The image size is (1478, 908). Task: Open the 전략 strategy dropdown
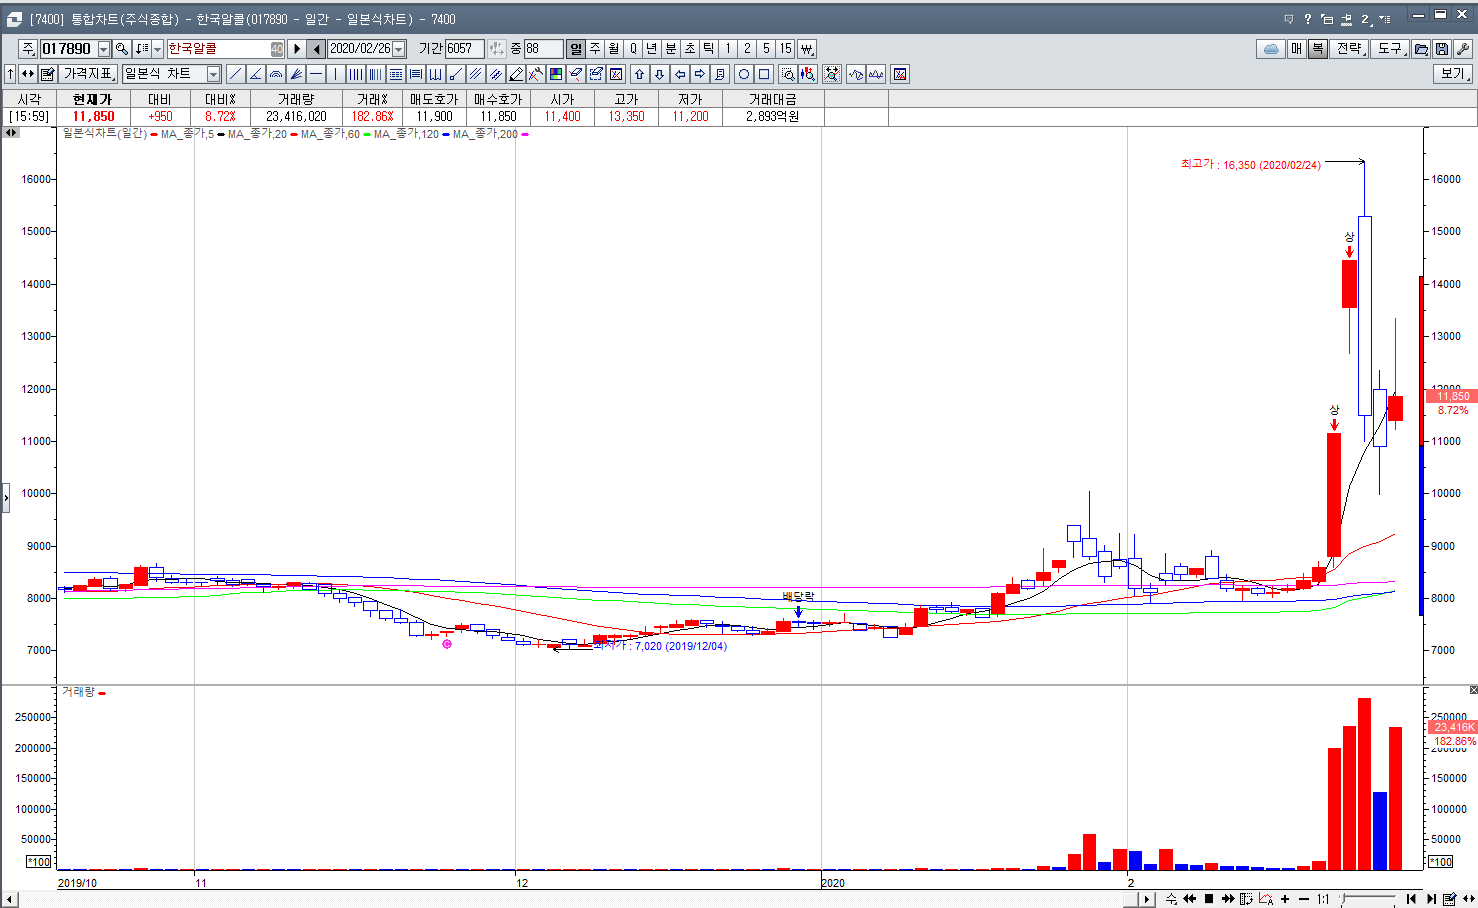point(1351,48)
